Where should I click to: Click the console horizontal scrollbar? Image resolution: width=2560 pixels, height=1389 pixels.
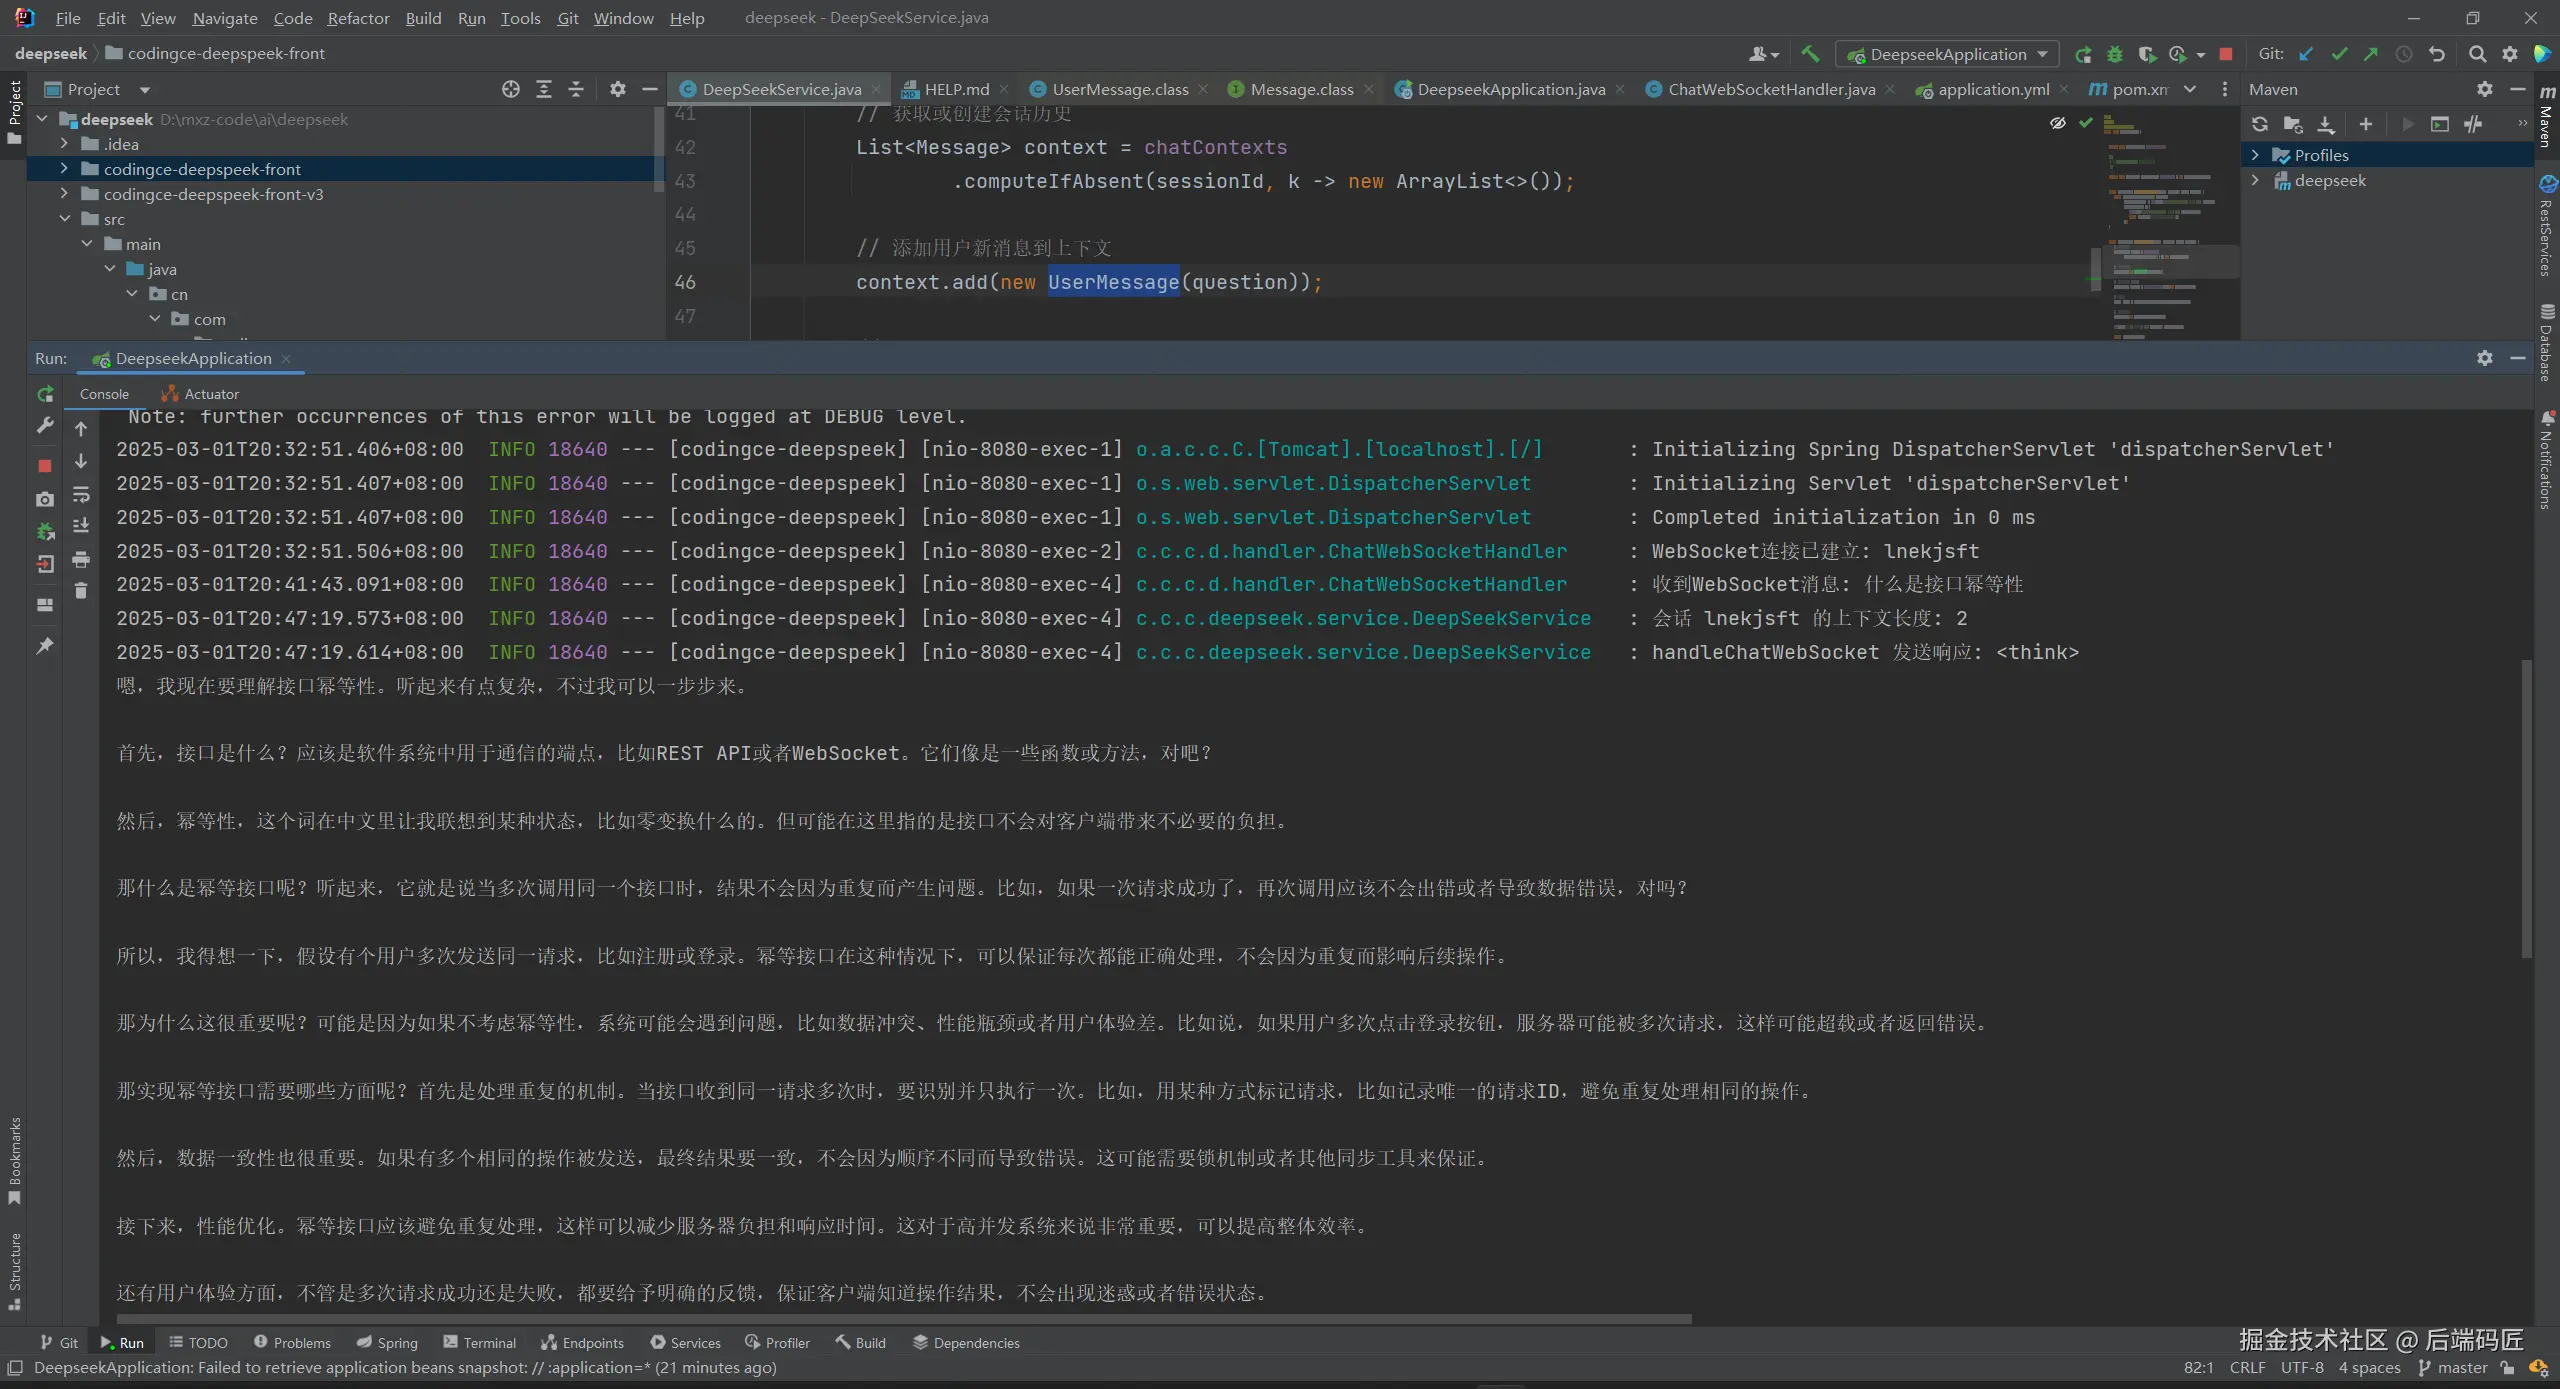click(900, 1319)
